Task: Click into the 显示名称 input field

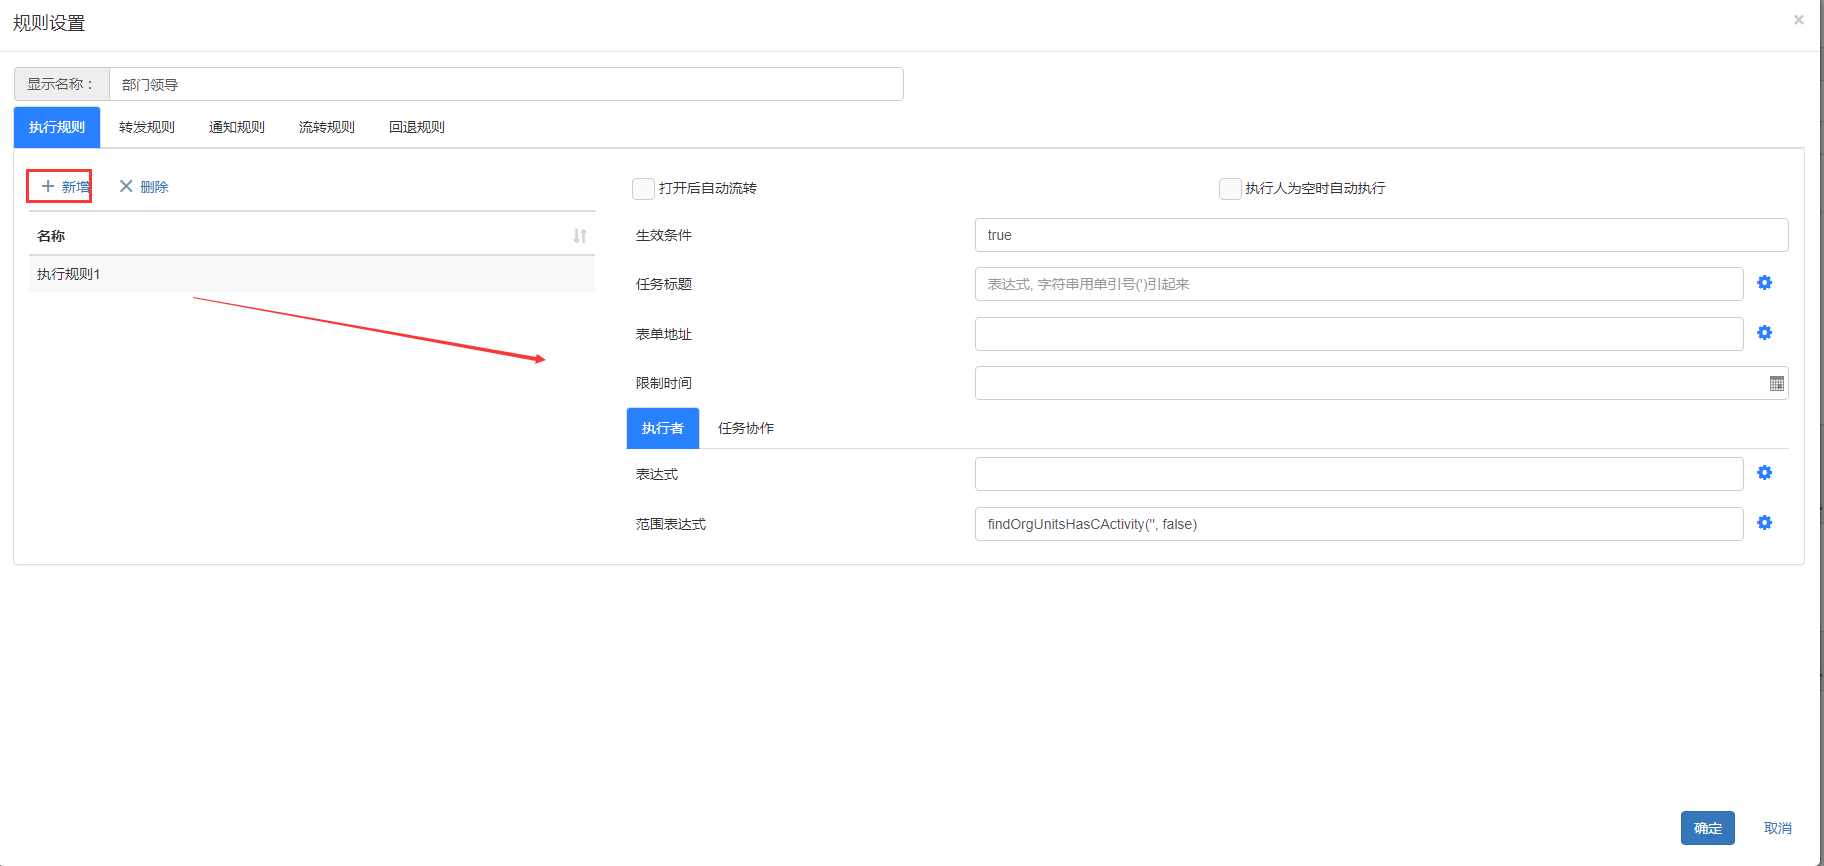Action: [x=505, y=85]
